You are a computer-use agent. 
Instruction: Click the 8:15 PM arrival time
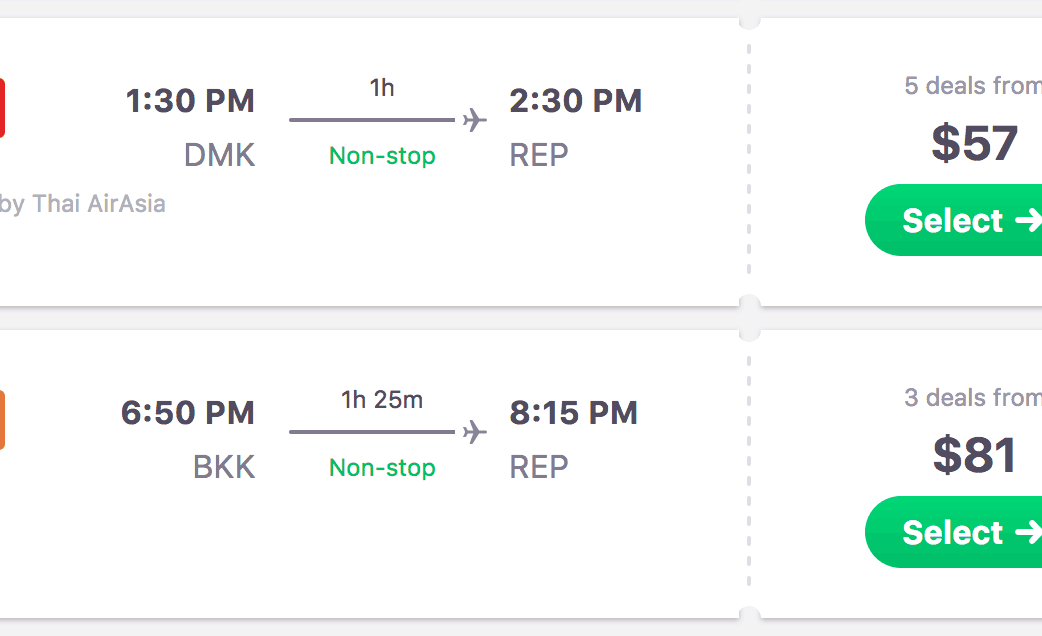tap(573, 413)
